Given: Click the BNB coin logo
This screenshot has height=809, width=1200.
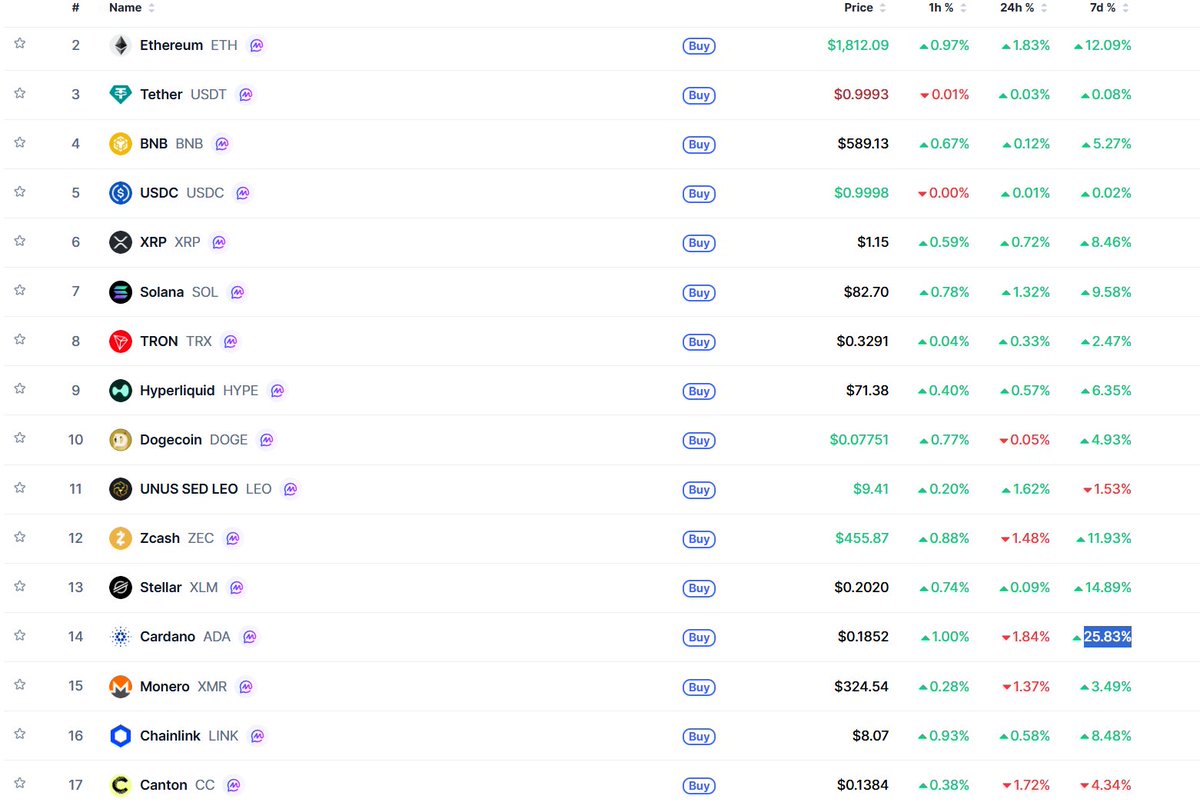Looking at the screenshot, I should coord(120,144).
